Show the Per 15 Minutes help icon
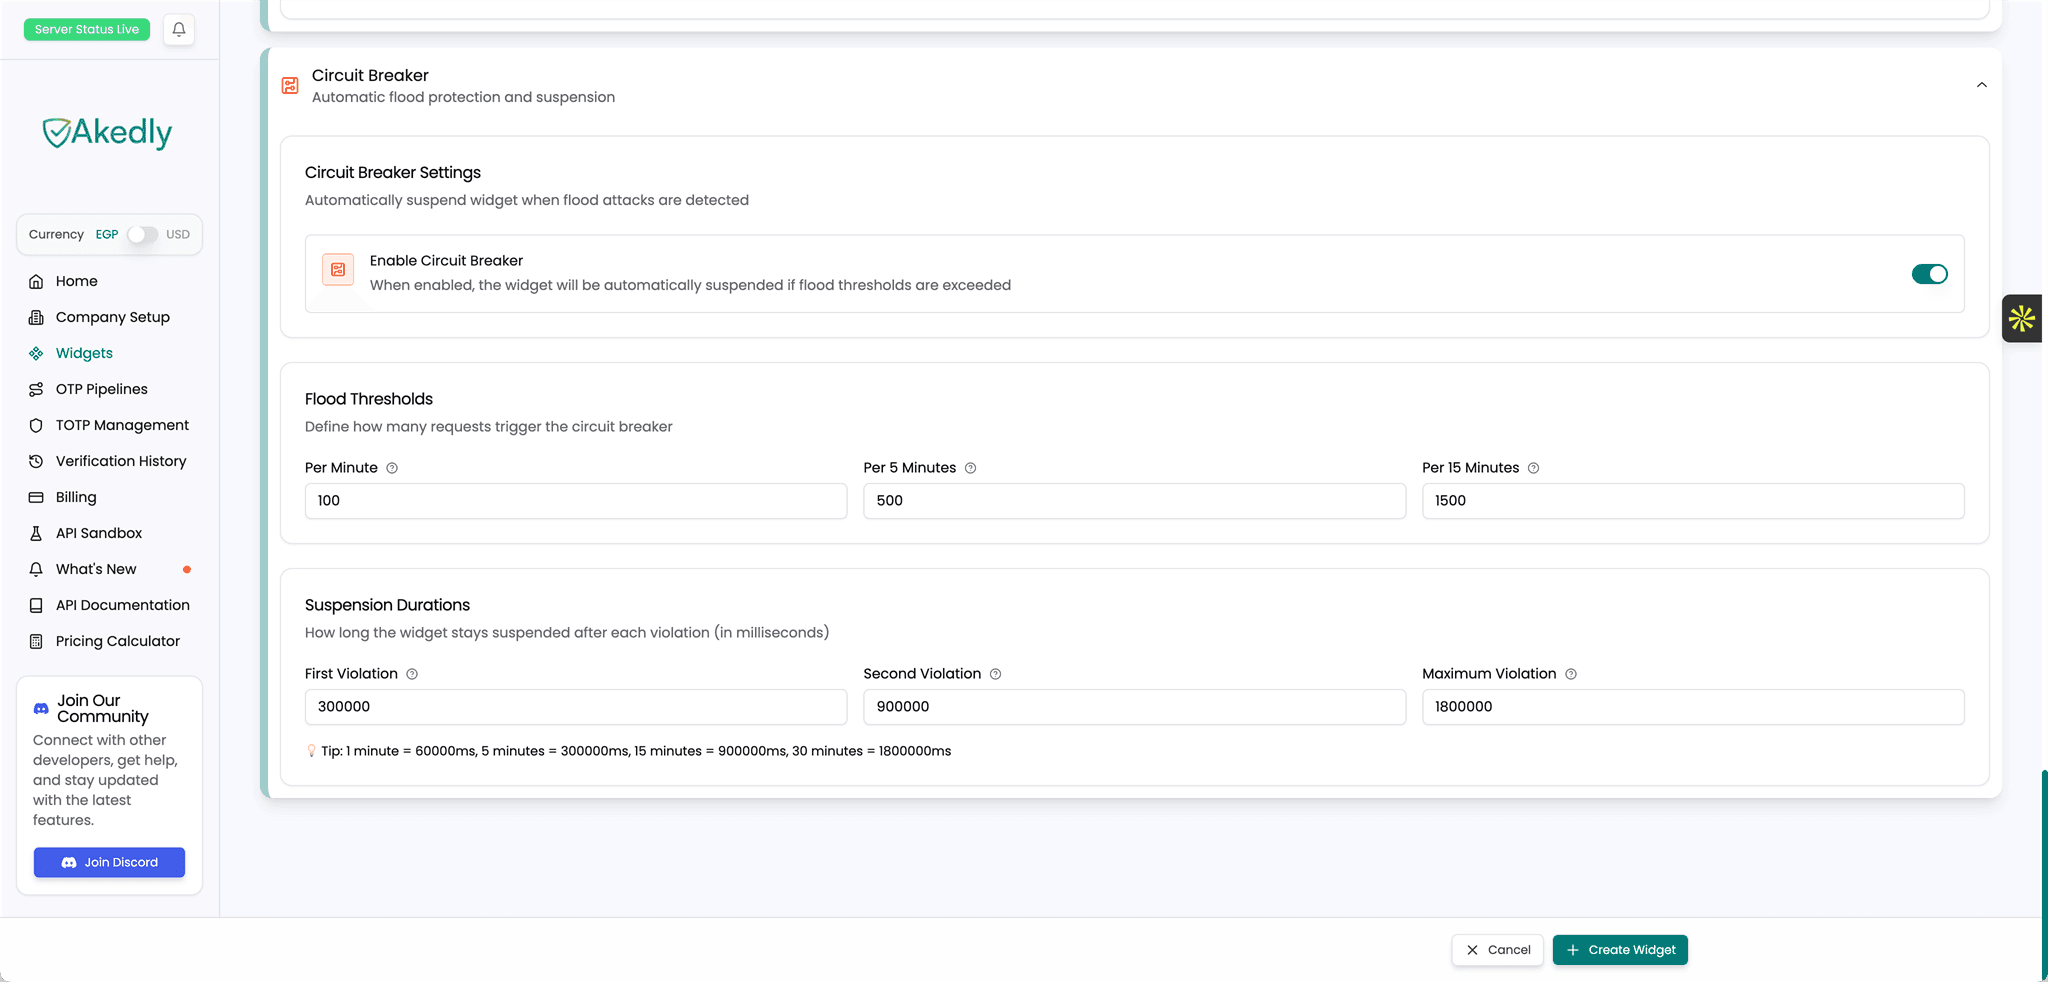Viewport: 2048px width, 982px height. tap(1533, 468)
